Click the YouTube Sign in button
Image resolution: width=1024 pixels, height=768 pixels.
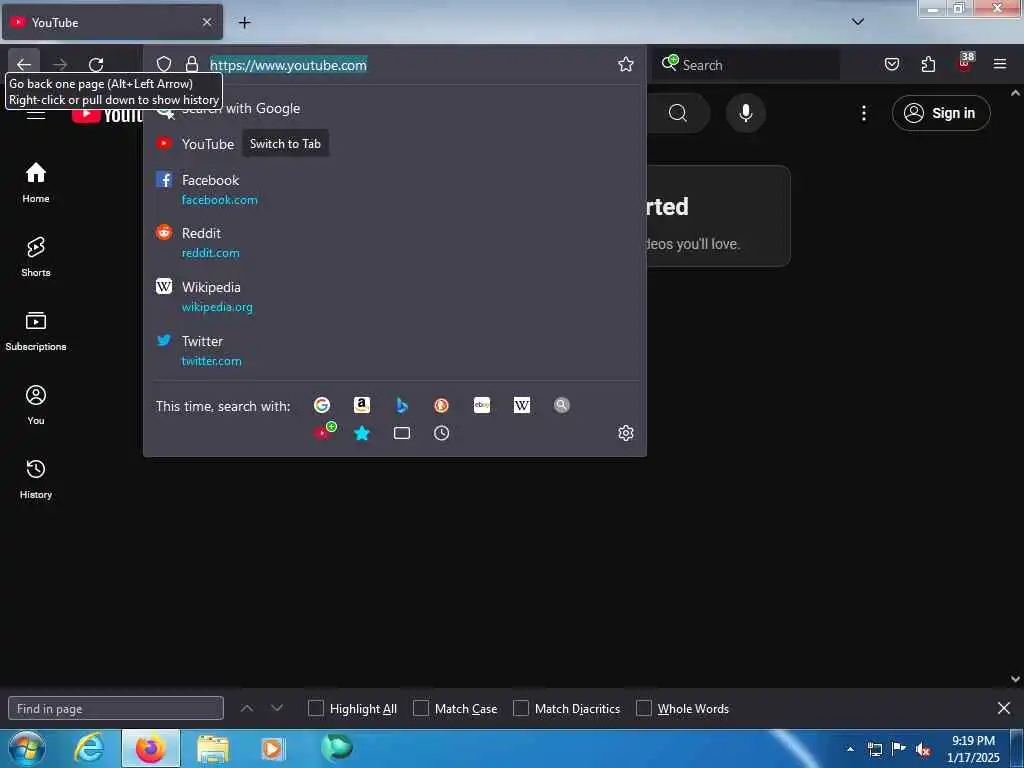(941, 113)
